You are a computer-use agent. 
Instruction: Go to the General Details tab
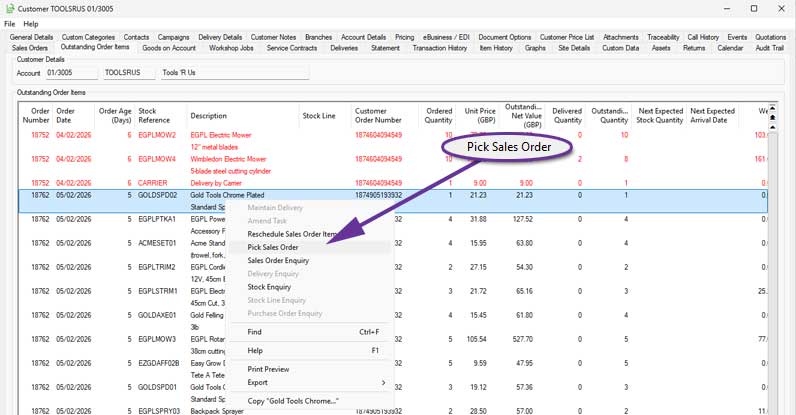pos(31,36)
